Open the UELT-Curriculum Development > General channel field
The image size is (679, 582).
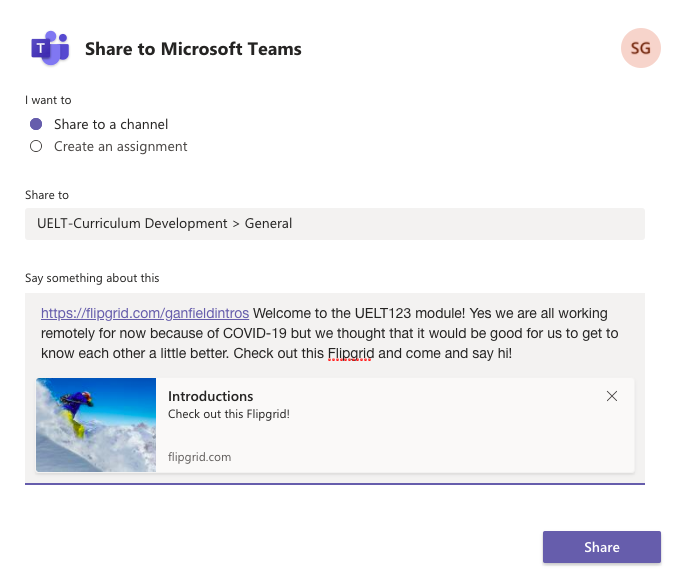point(334,224)
